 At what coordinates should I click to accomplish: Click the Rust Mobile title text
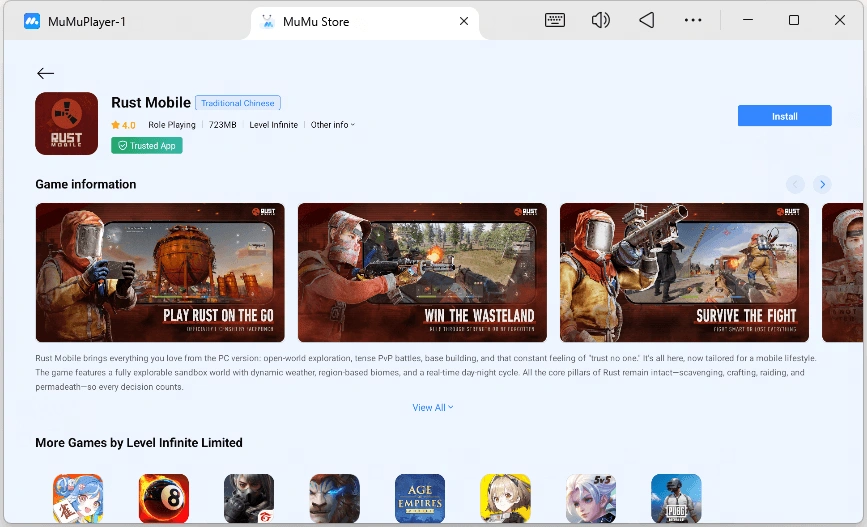(x=151, y=103)
